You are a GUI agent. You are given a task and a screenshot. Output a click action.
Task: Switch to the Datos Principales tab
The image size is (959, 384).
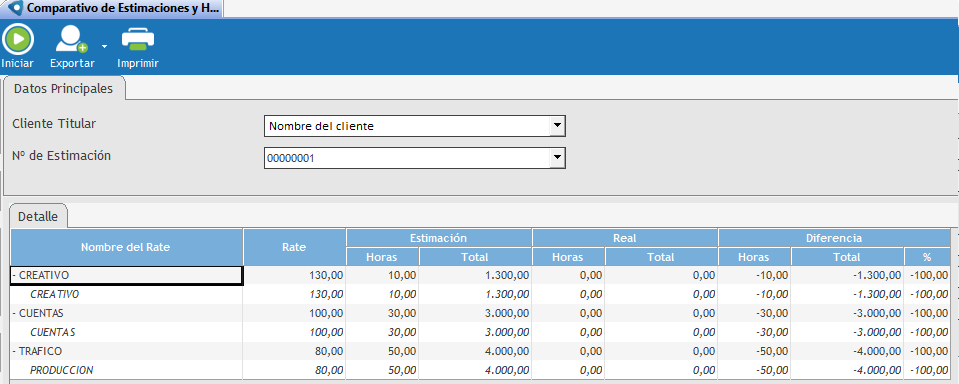(64, 88)
